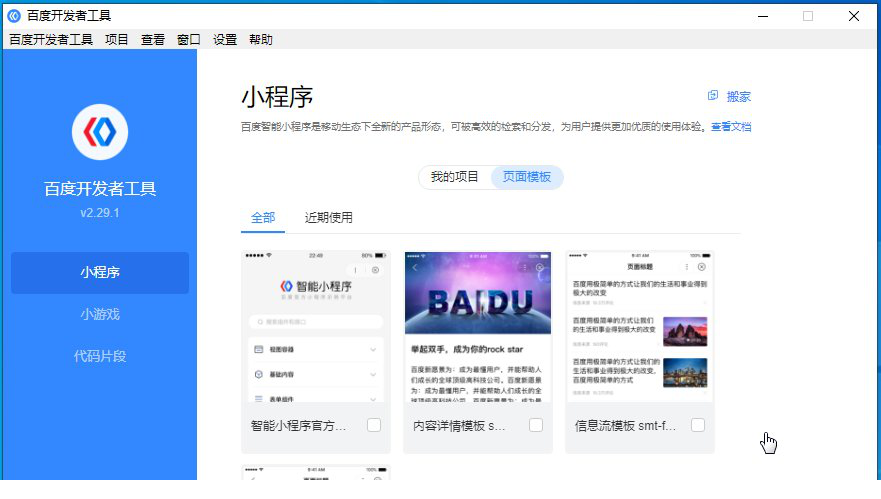Check the 智能小程序官方 template checkbox
Image resolution: width=881 pixels, height=499 pixels.
(374, 425)
